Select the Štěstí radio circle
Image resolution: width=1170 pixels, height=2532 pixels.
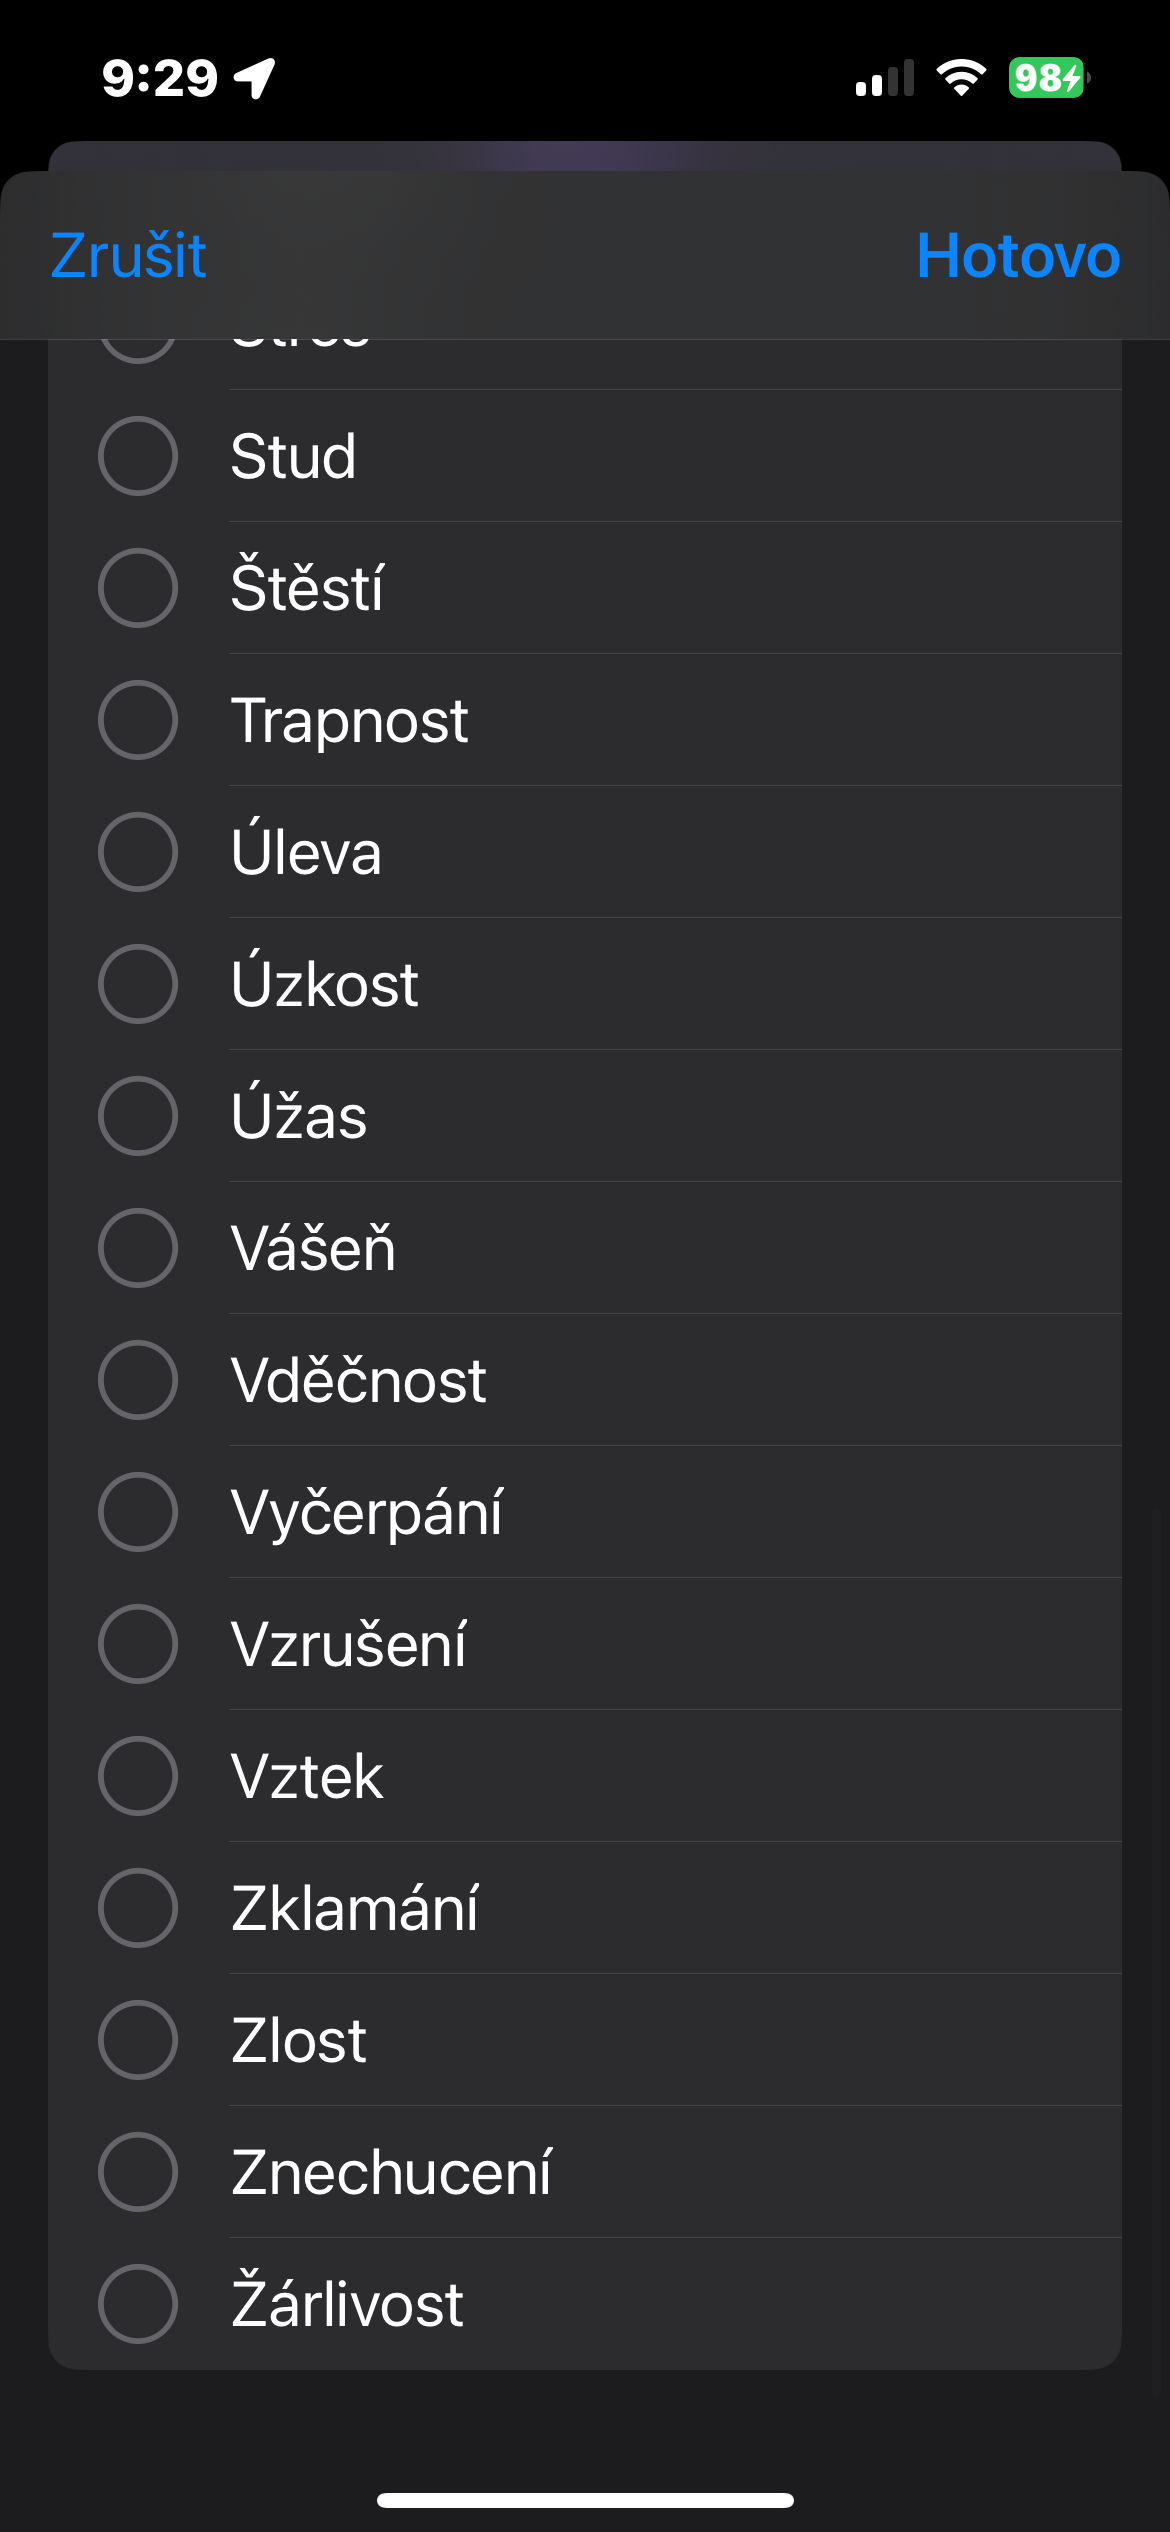pos(138,588)
